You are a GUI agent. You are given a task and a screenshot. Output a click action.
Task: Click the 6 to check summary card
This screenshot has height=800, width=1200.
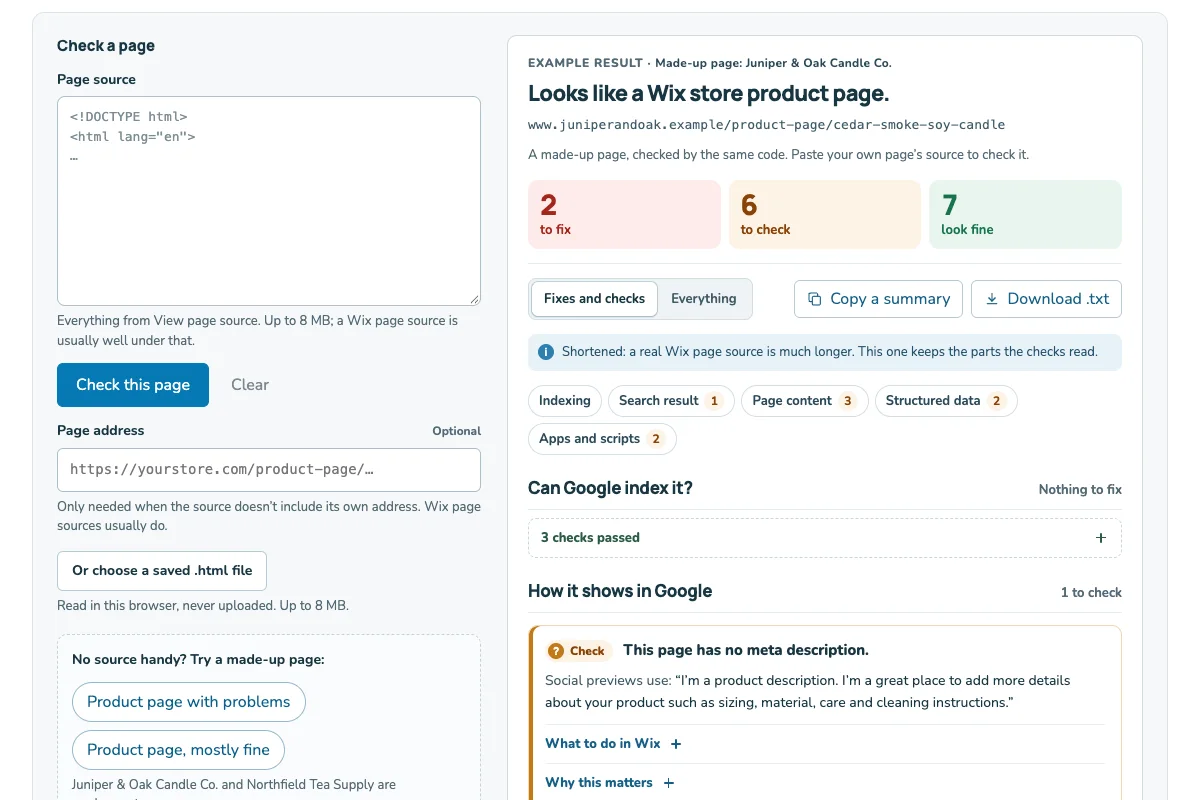point(825,214)
